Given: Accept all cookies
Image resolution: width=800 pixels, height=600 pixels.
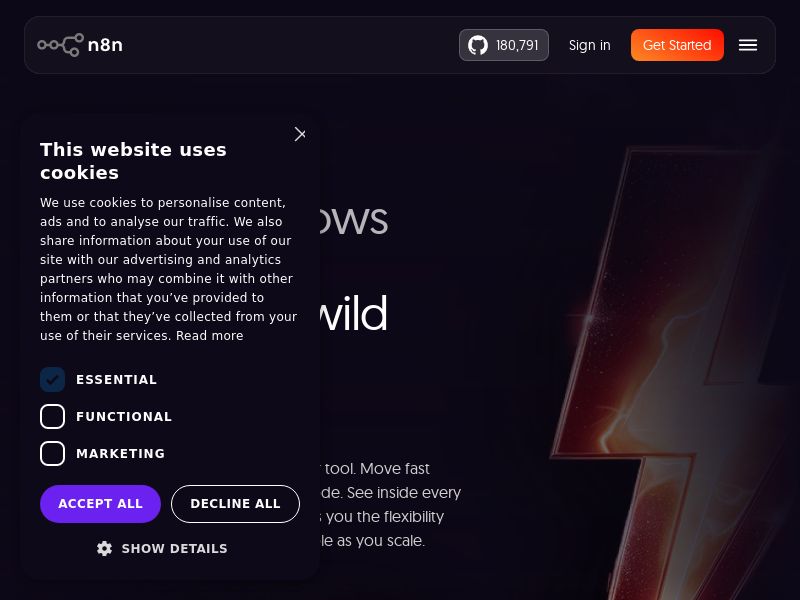Looking at the screenshot, I should point(100,504).
